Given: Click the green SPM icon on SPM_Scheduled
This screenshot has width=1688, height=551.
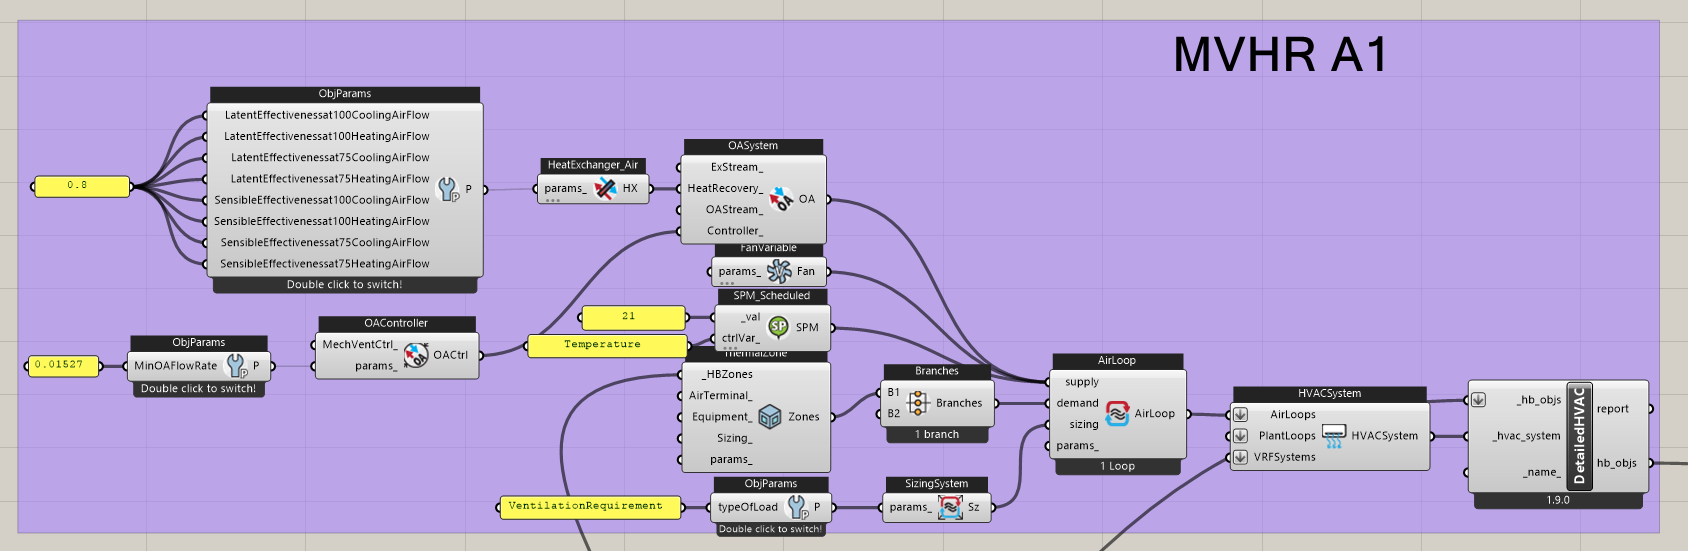Looking at the screenshot, I should 778,327.
